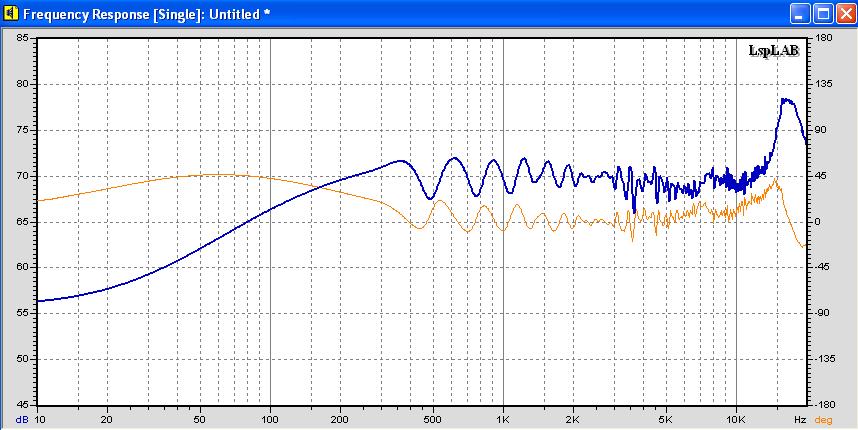Click the '2K' frequency axis label
This screenshot has width=858, height=430.
coord(573,420)
